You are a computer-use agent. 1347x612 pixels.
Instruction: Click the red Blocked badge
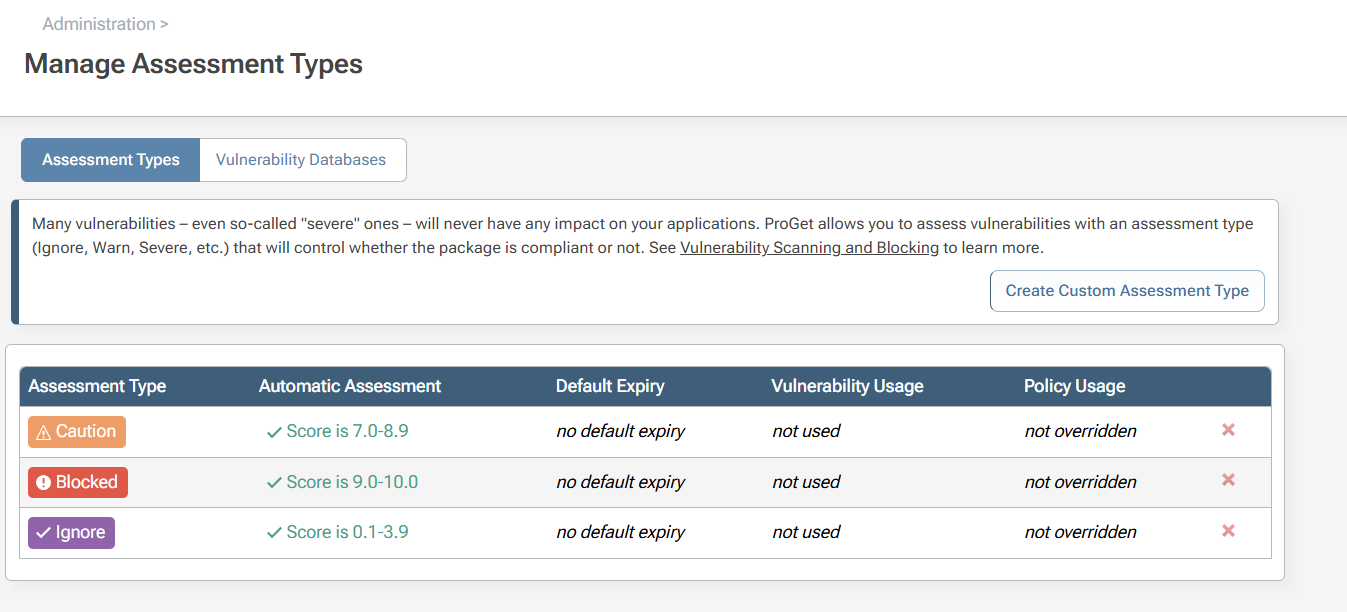pos(78,482)
